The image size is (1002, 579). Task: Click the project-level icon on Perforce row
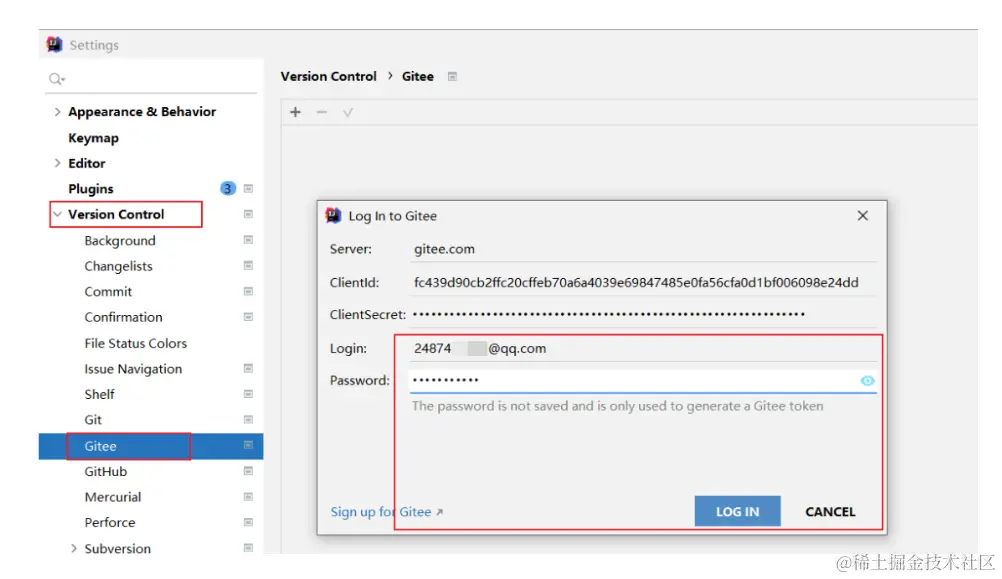point(249,522)
